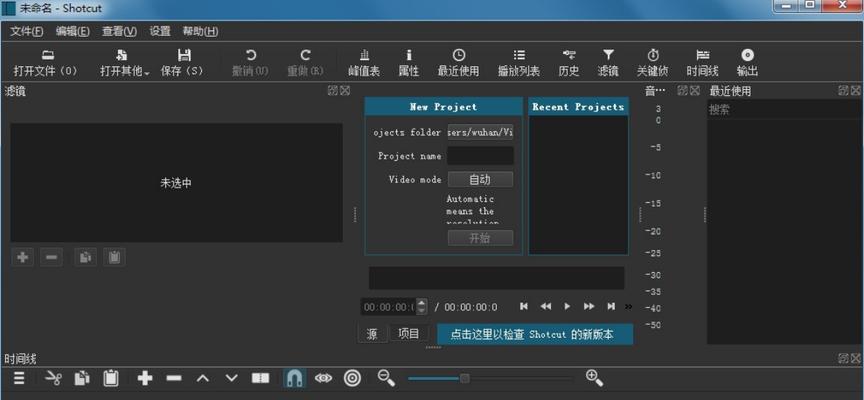Close the 最近使用 panel
The width and height of the screenshot is (864, 400).
pos(855,90)
